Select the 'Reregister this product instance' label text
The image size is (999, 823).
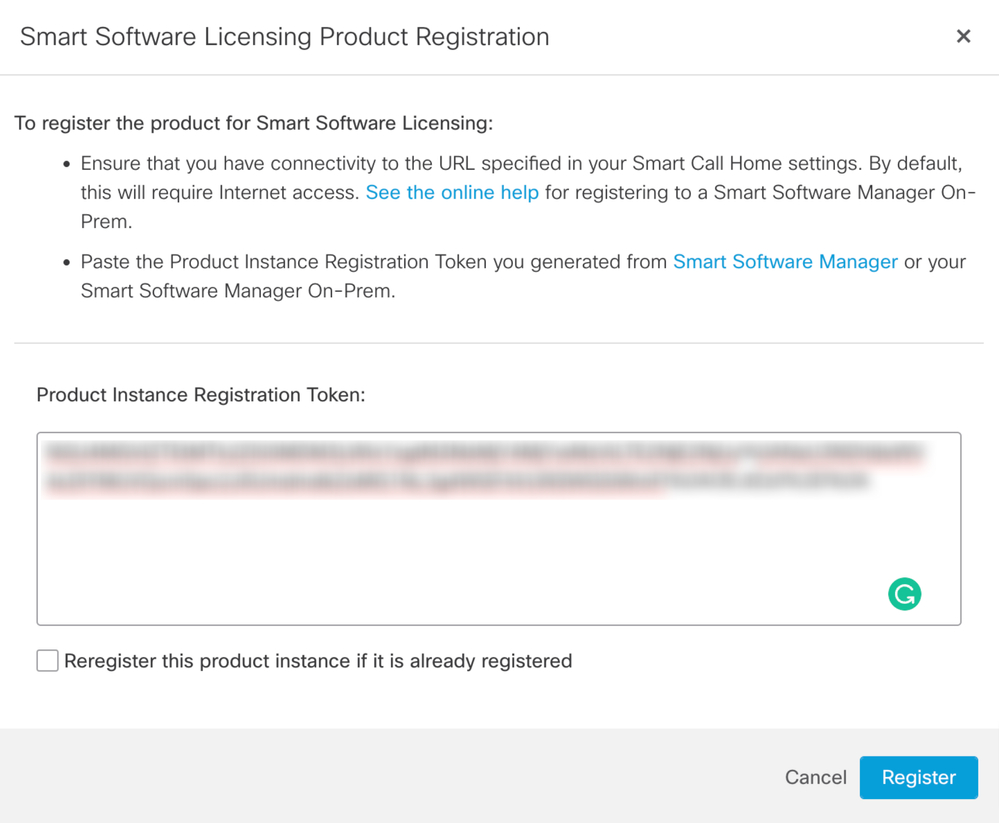point(318,661)
